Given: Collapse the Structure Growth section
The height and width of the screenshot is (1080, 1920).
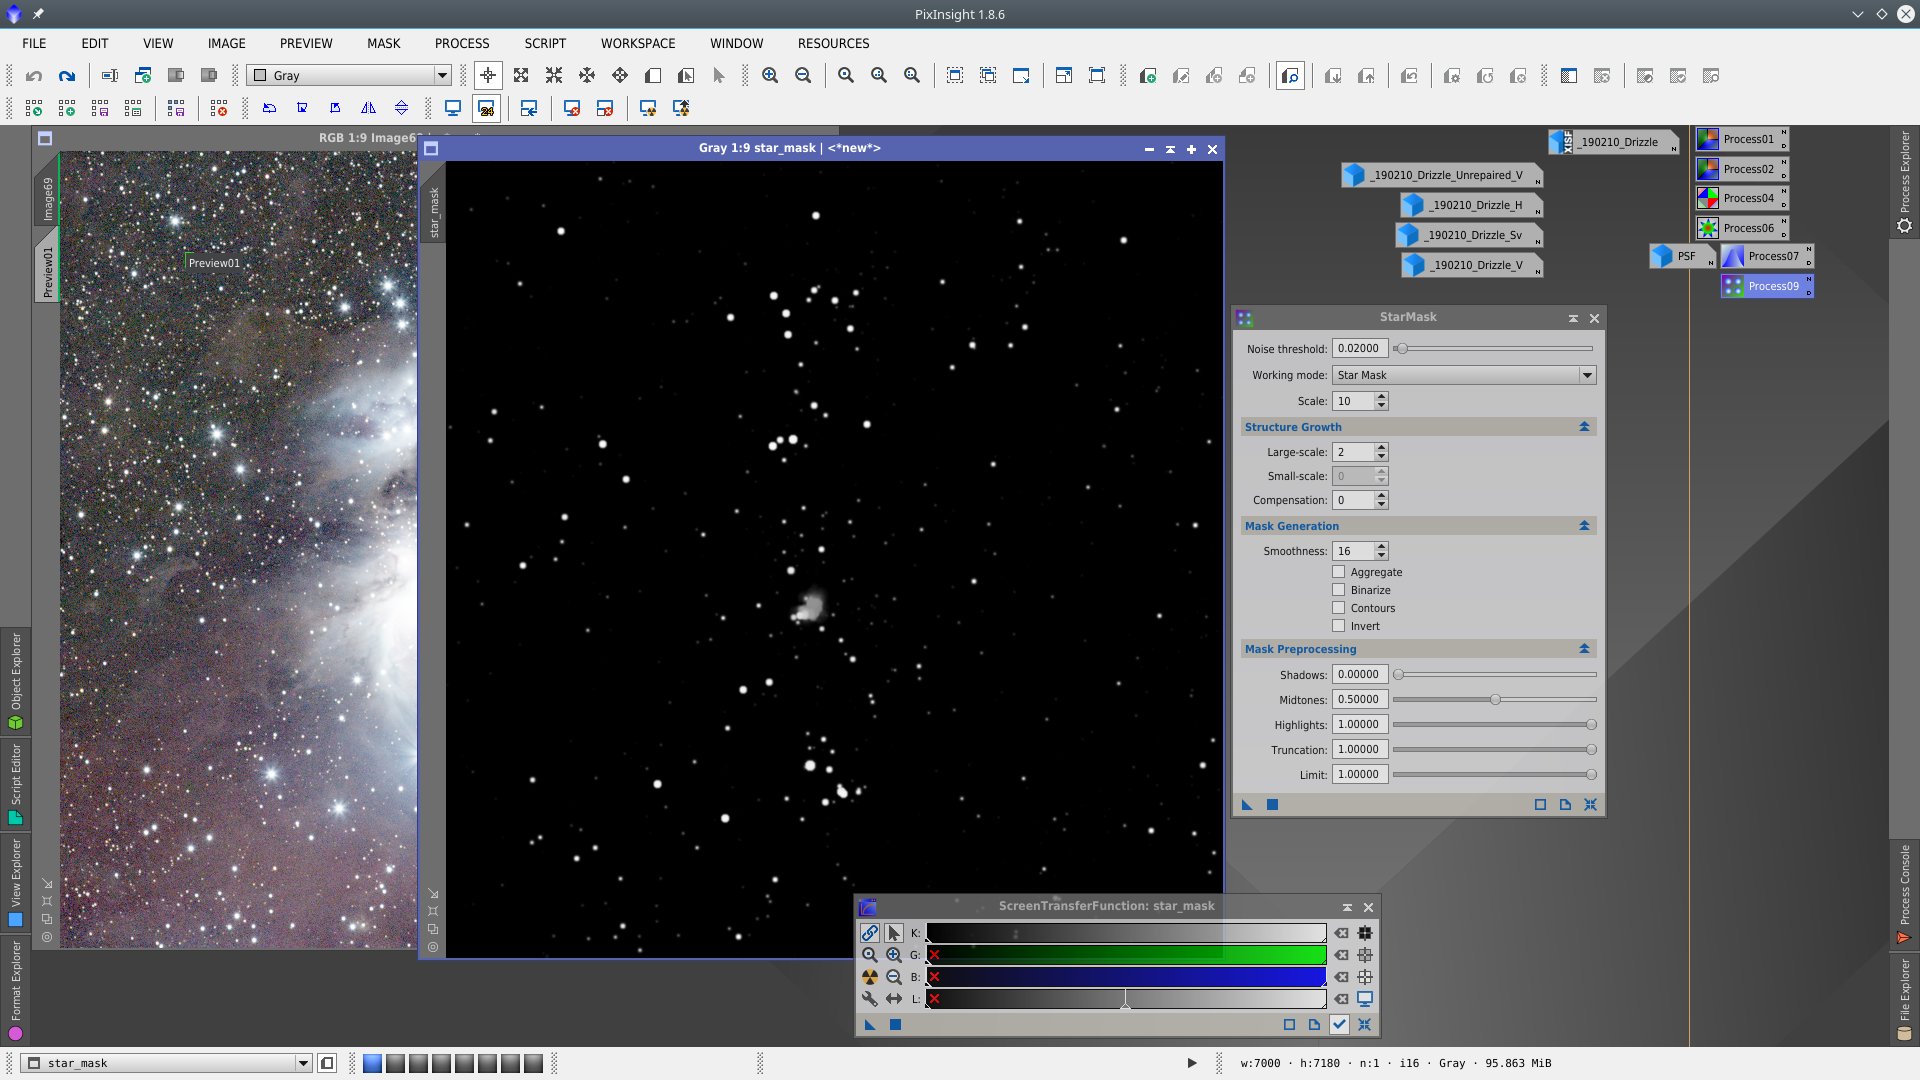Looking at the screenshot, I should pos(1584,427).
